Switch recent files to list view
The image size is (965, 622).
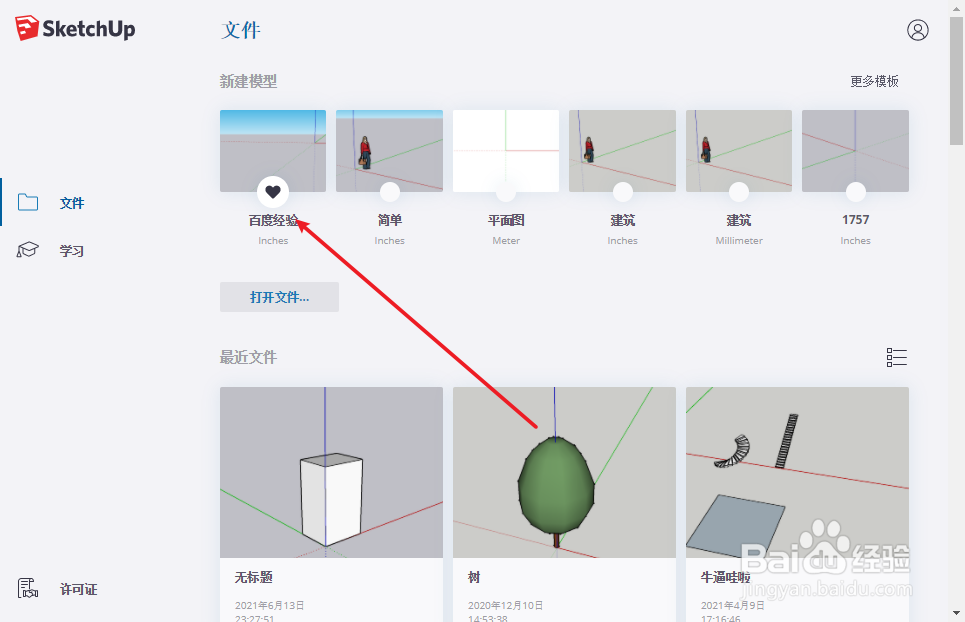coord(896,357)
